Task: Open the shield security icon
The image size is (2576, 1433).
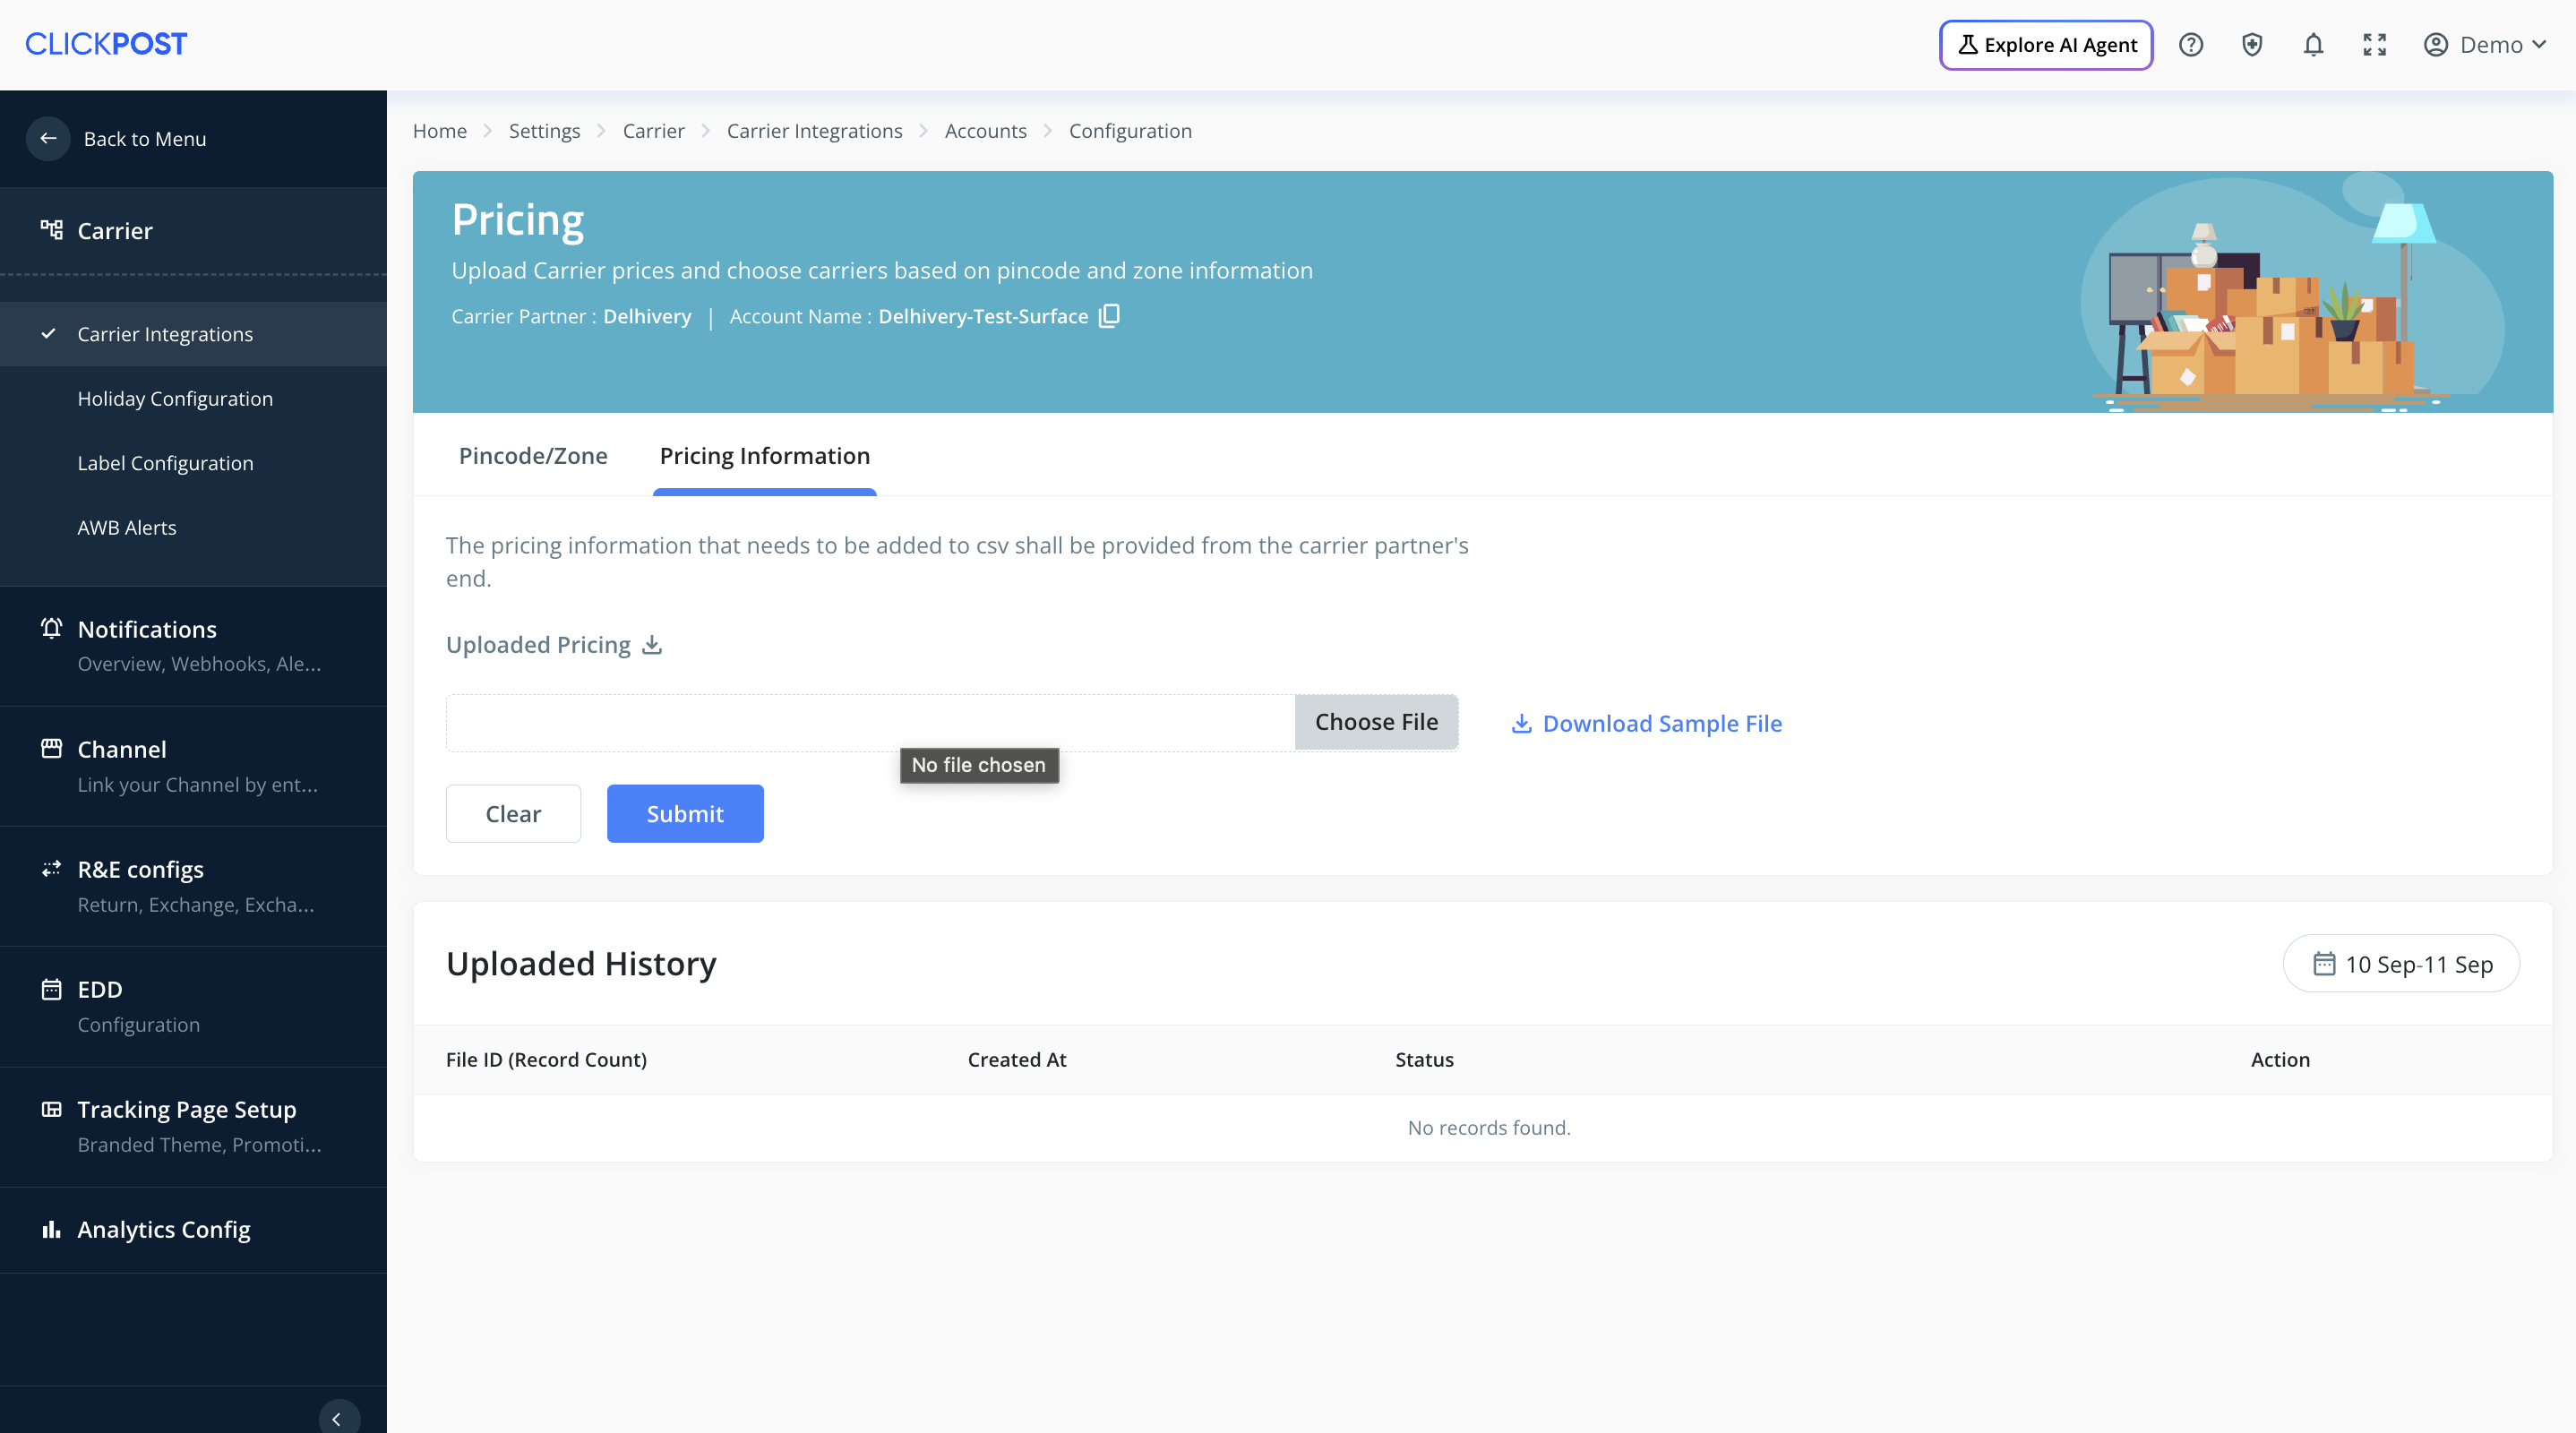Action: tap(2251, 45)
